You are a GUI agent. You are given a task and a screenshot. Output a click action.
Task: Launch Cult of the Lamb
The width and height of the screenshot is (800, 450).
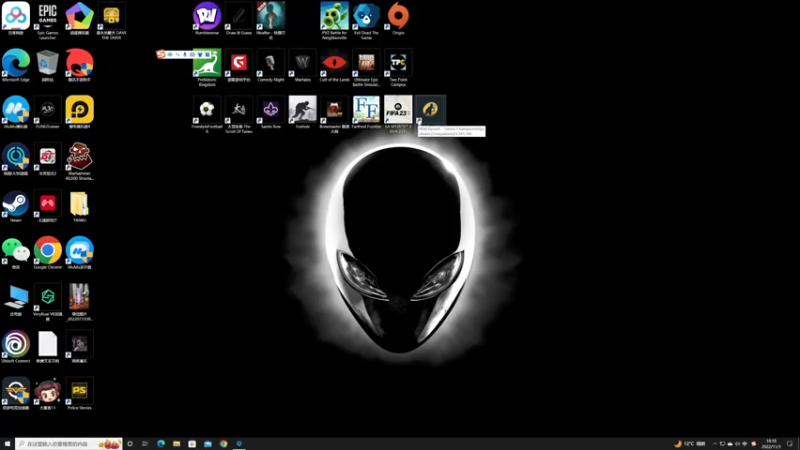coord(334,65)
